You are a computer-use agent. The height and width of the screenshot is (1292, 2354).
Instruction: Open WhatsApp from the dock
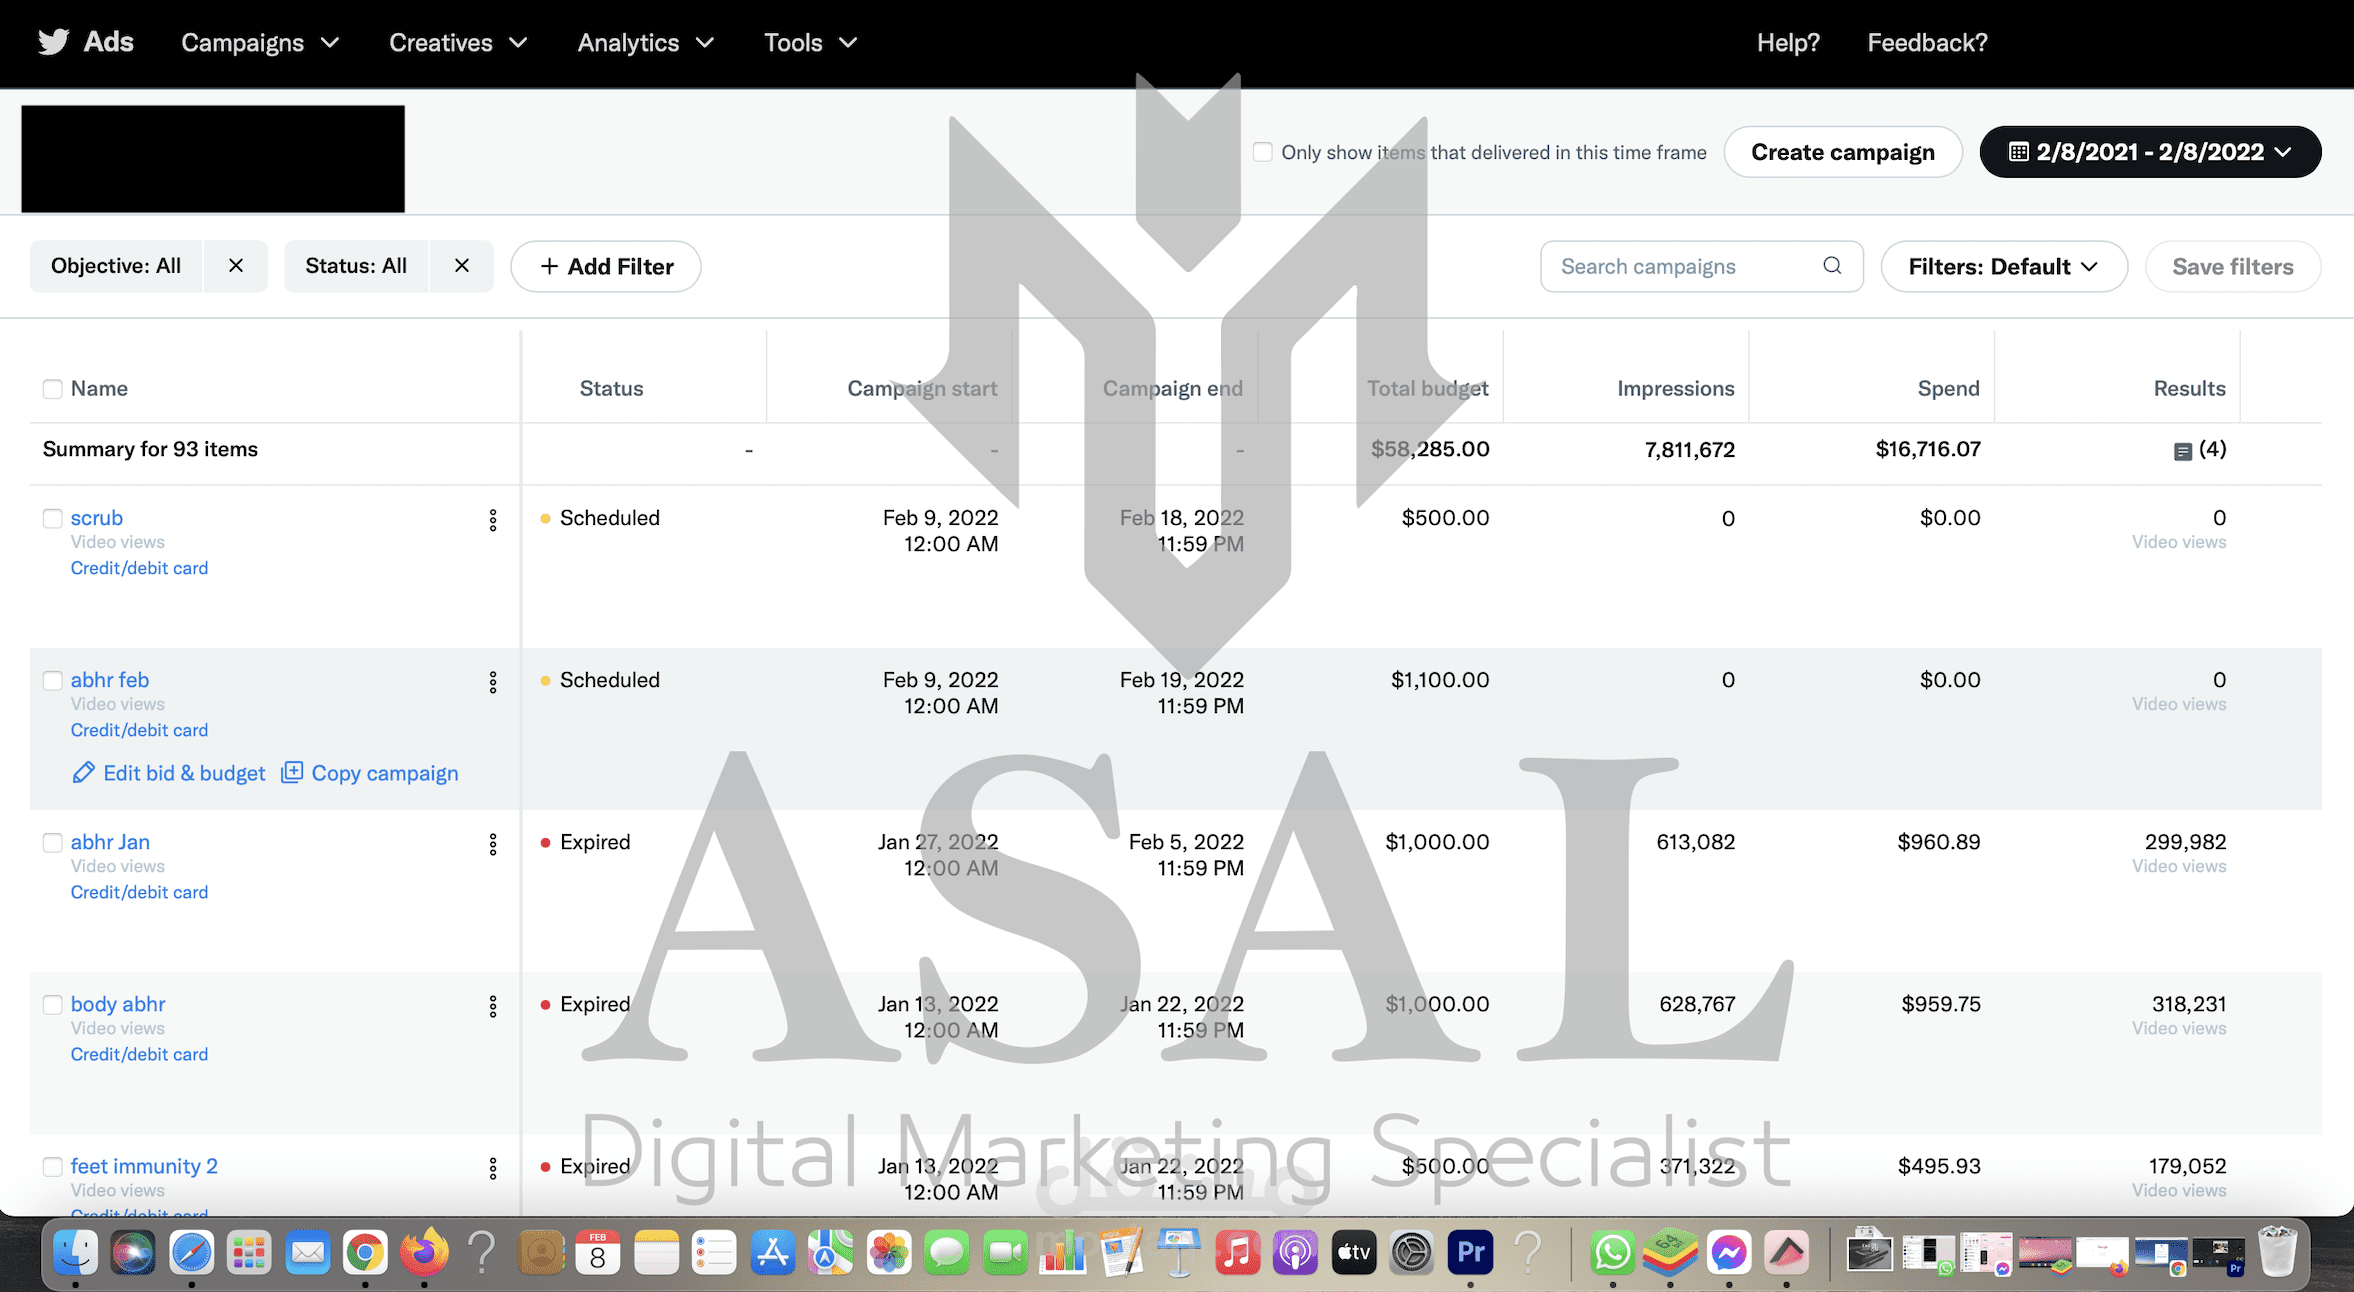tap(1612, 1252)
